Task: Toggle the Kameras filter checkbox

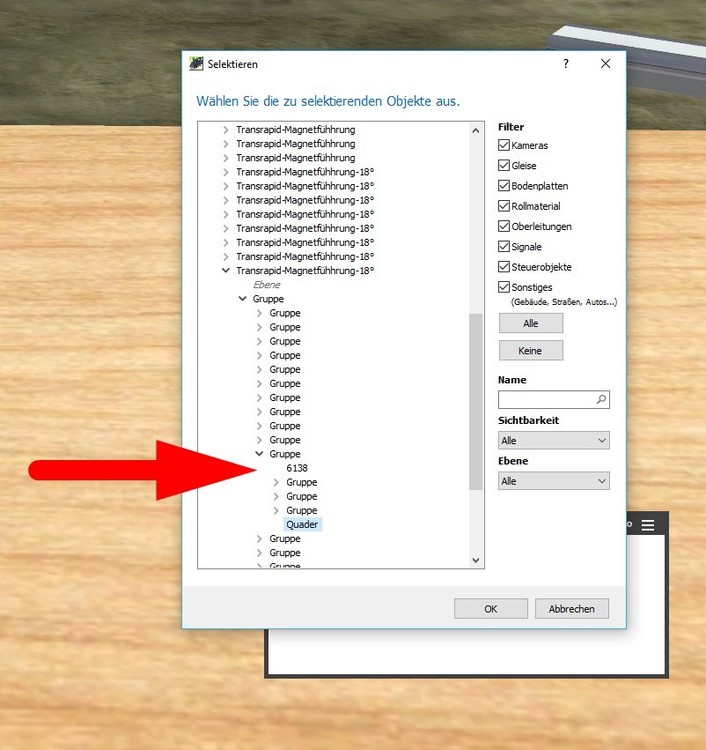Action: click(x=504, y=145)
